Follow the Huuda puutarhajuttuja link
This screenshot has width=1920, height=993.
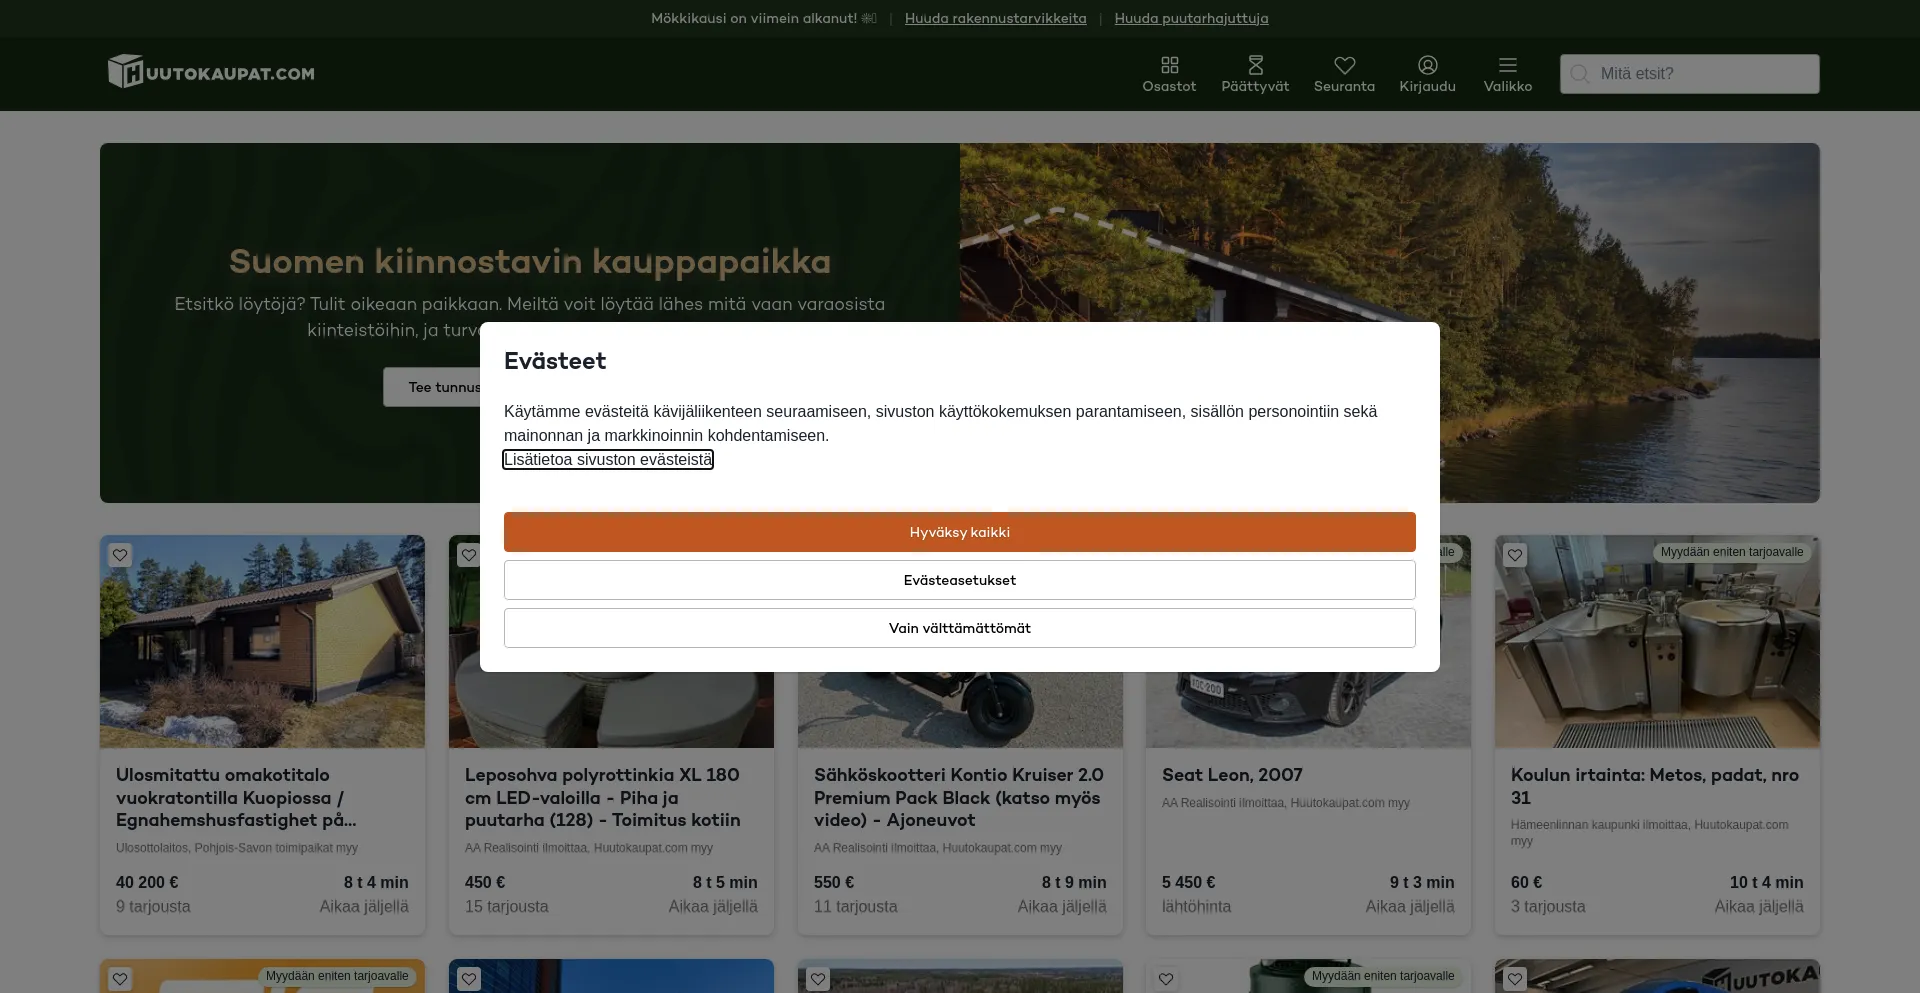pyautogui.click(x=1191, y=18)
